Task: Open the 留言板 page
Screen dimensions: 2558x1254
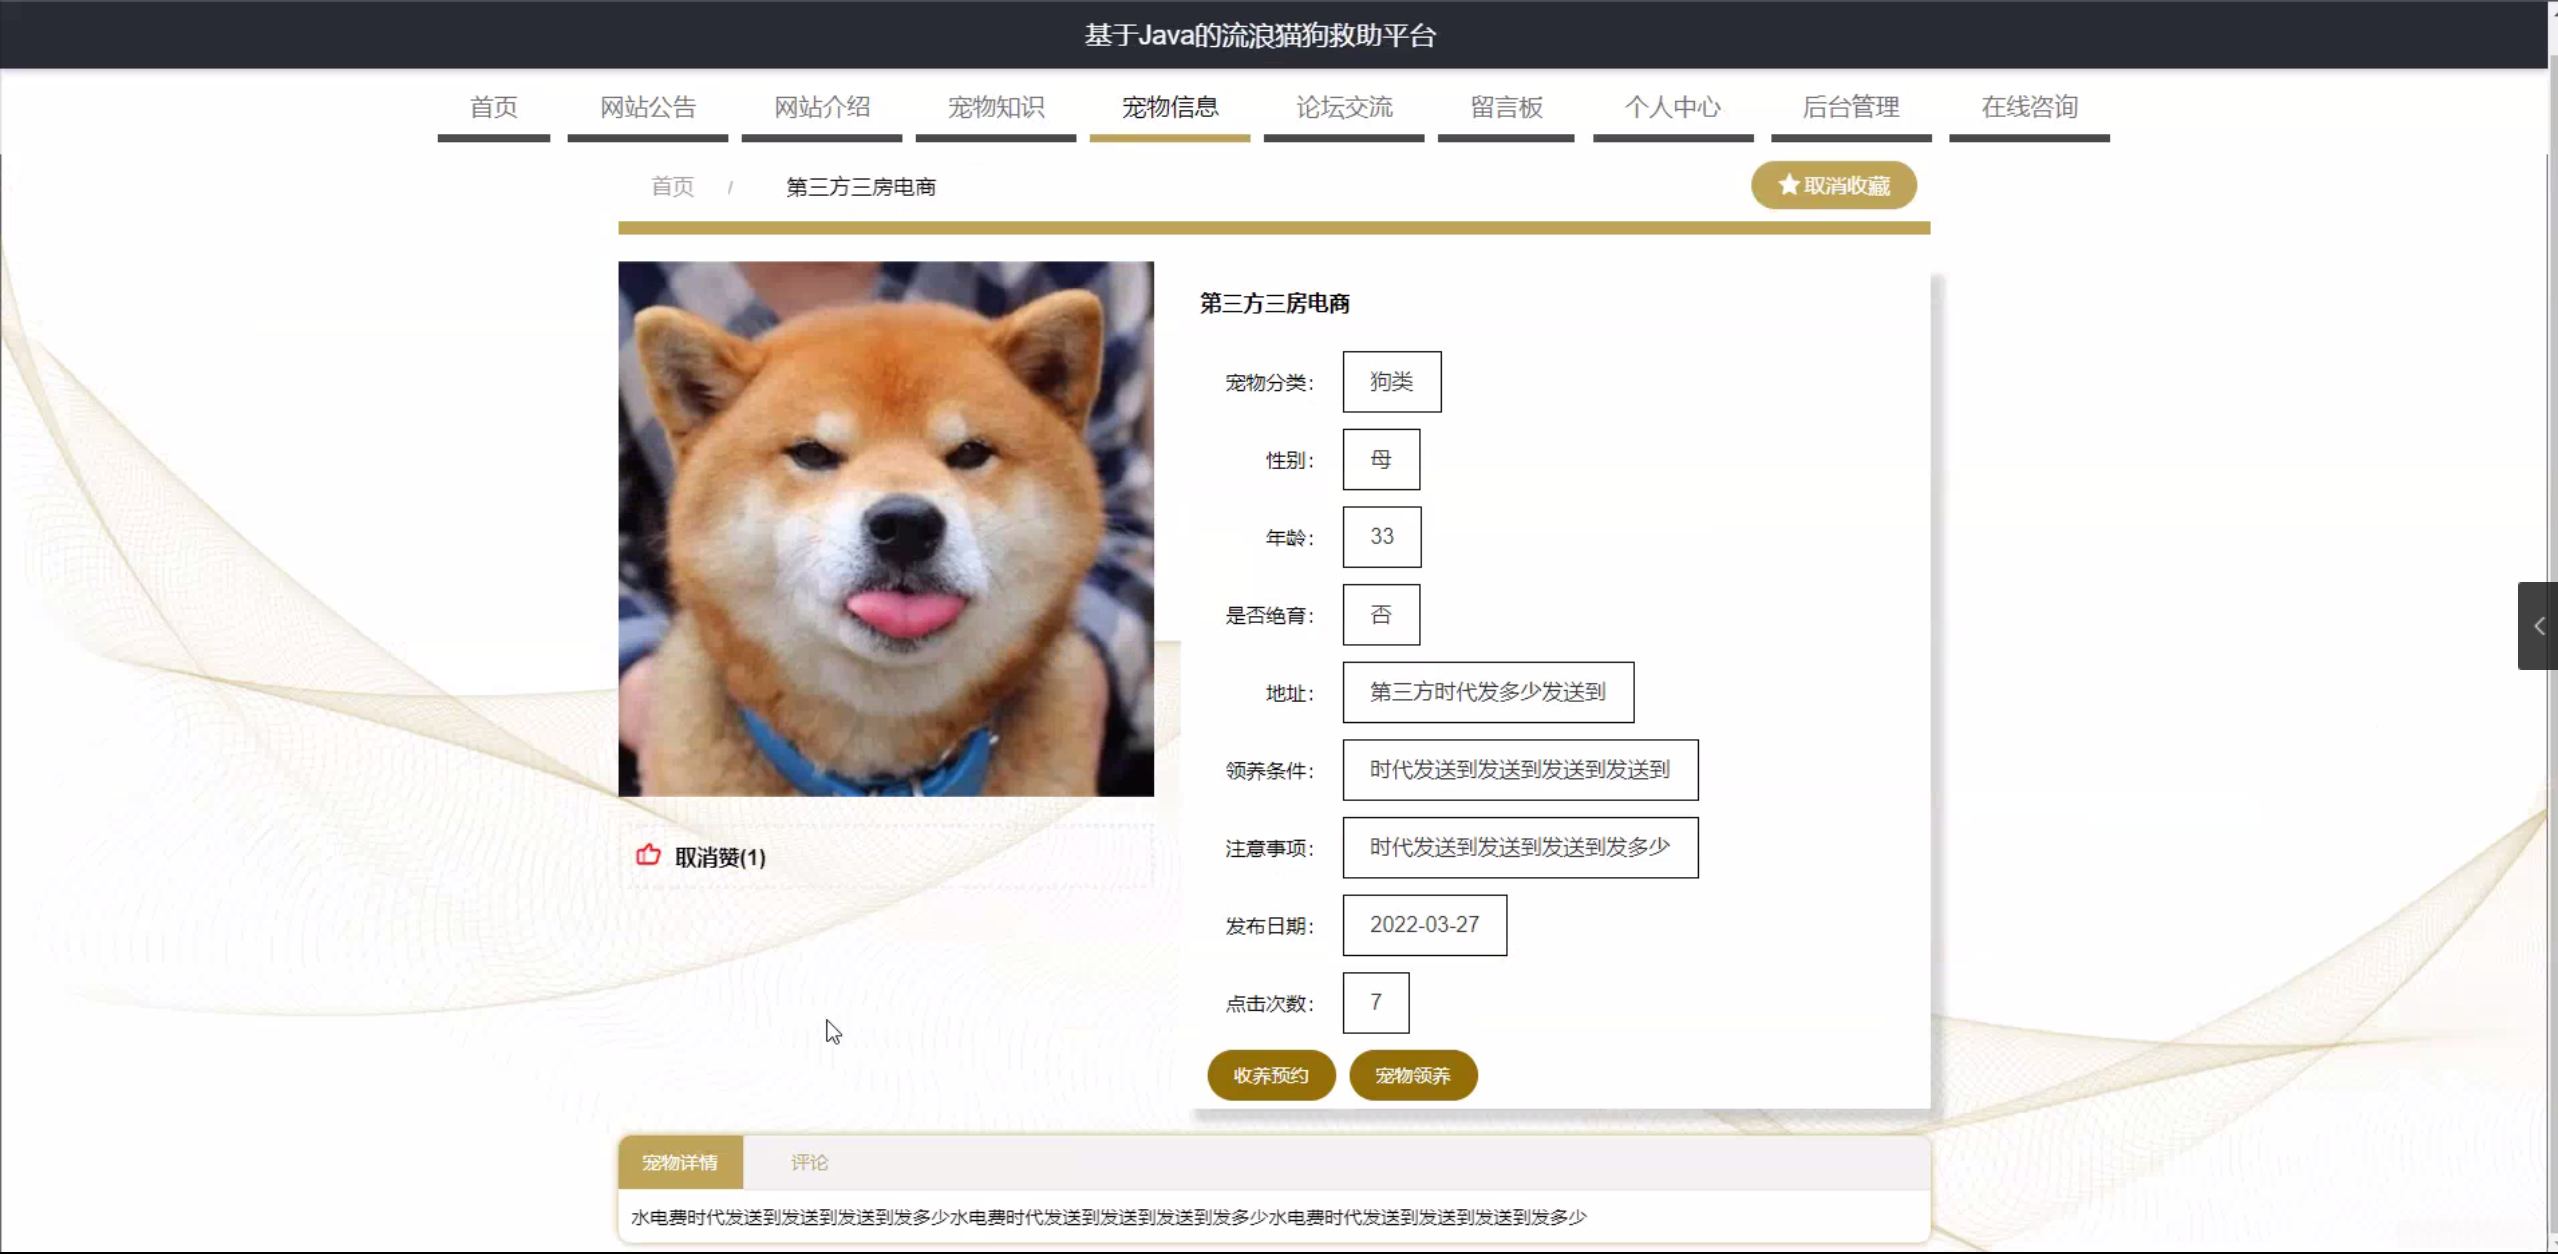Action: click(1505, 107)
